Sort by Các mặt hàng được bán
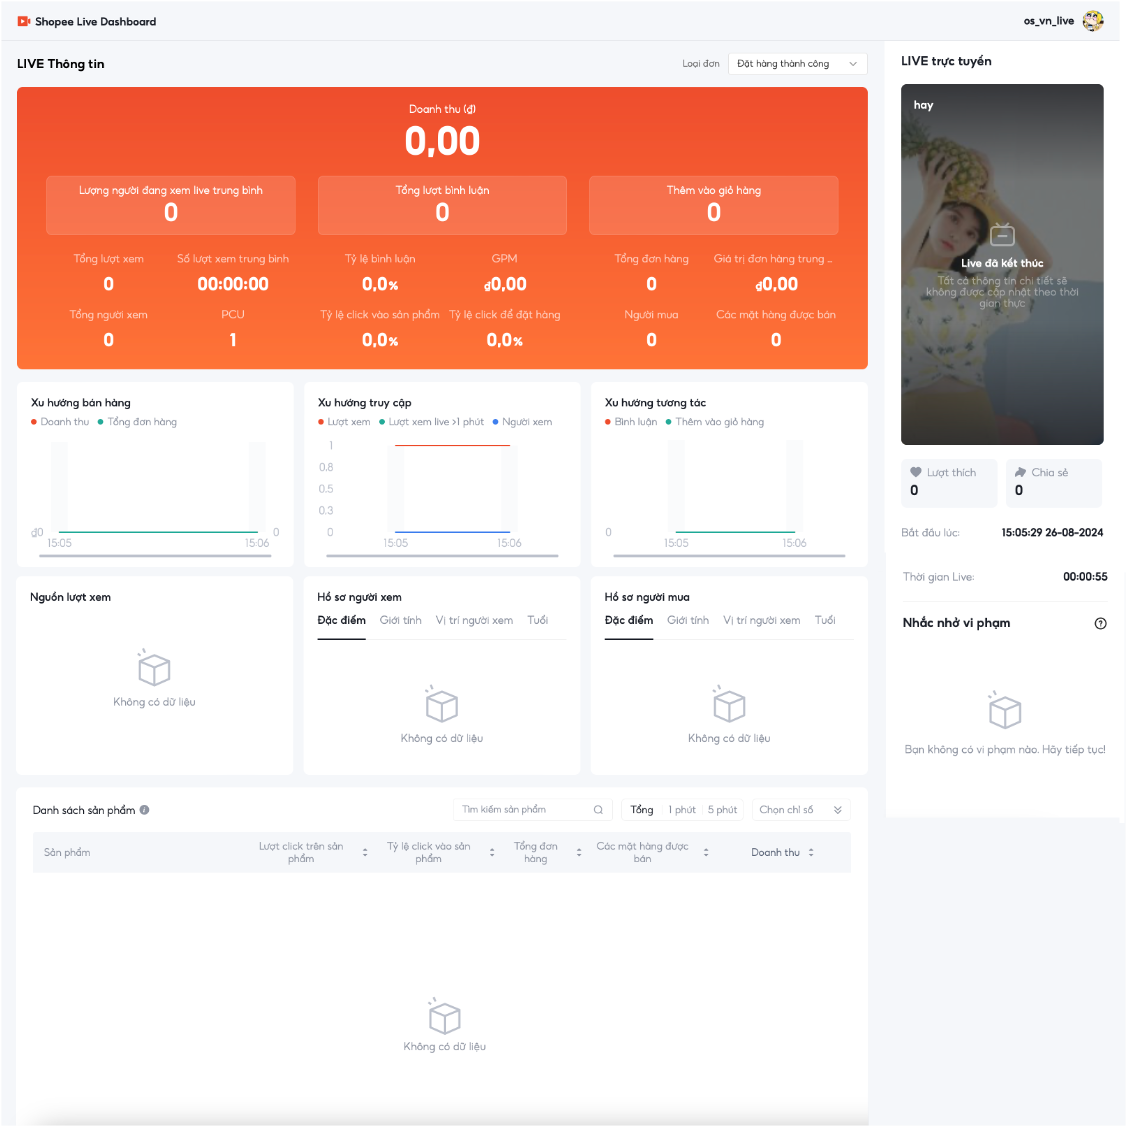The width and height of the screenshot is (1127, 1127). (x=706, y=852)
